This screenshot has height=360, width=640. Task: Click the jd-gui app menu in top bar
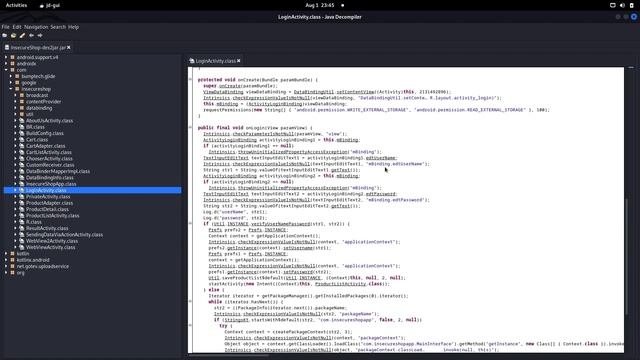tap(50, 5)
